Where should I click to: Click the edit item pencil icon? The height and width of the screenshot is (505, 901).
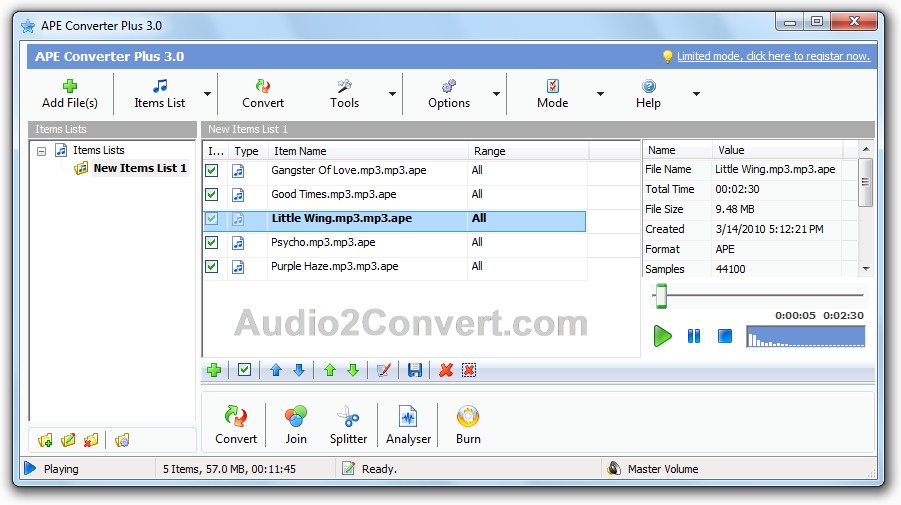384,371
